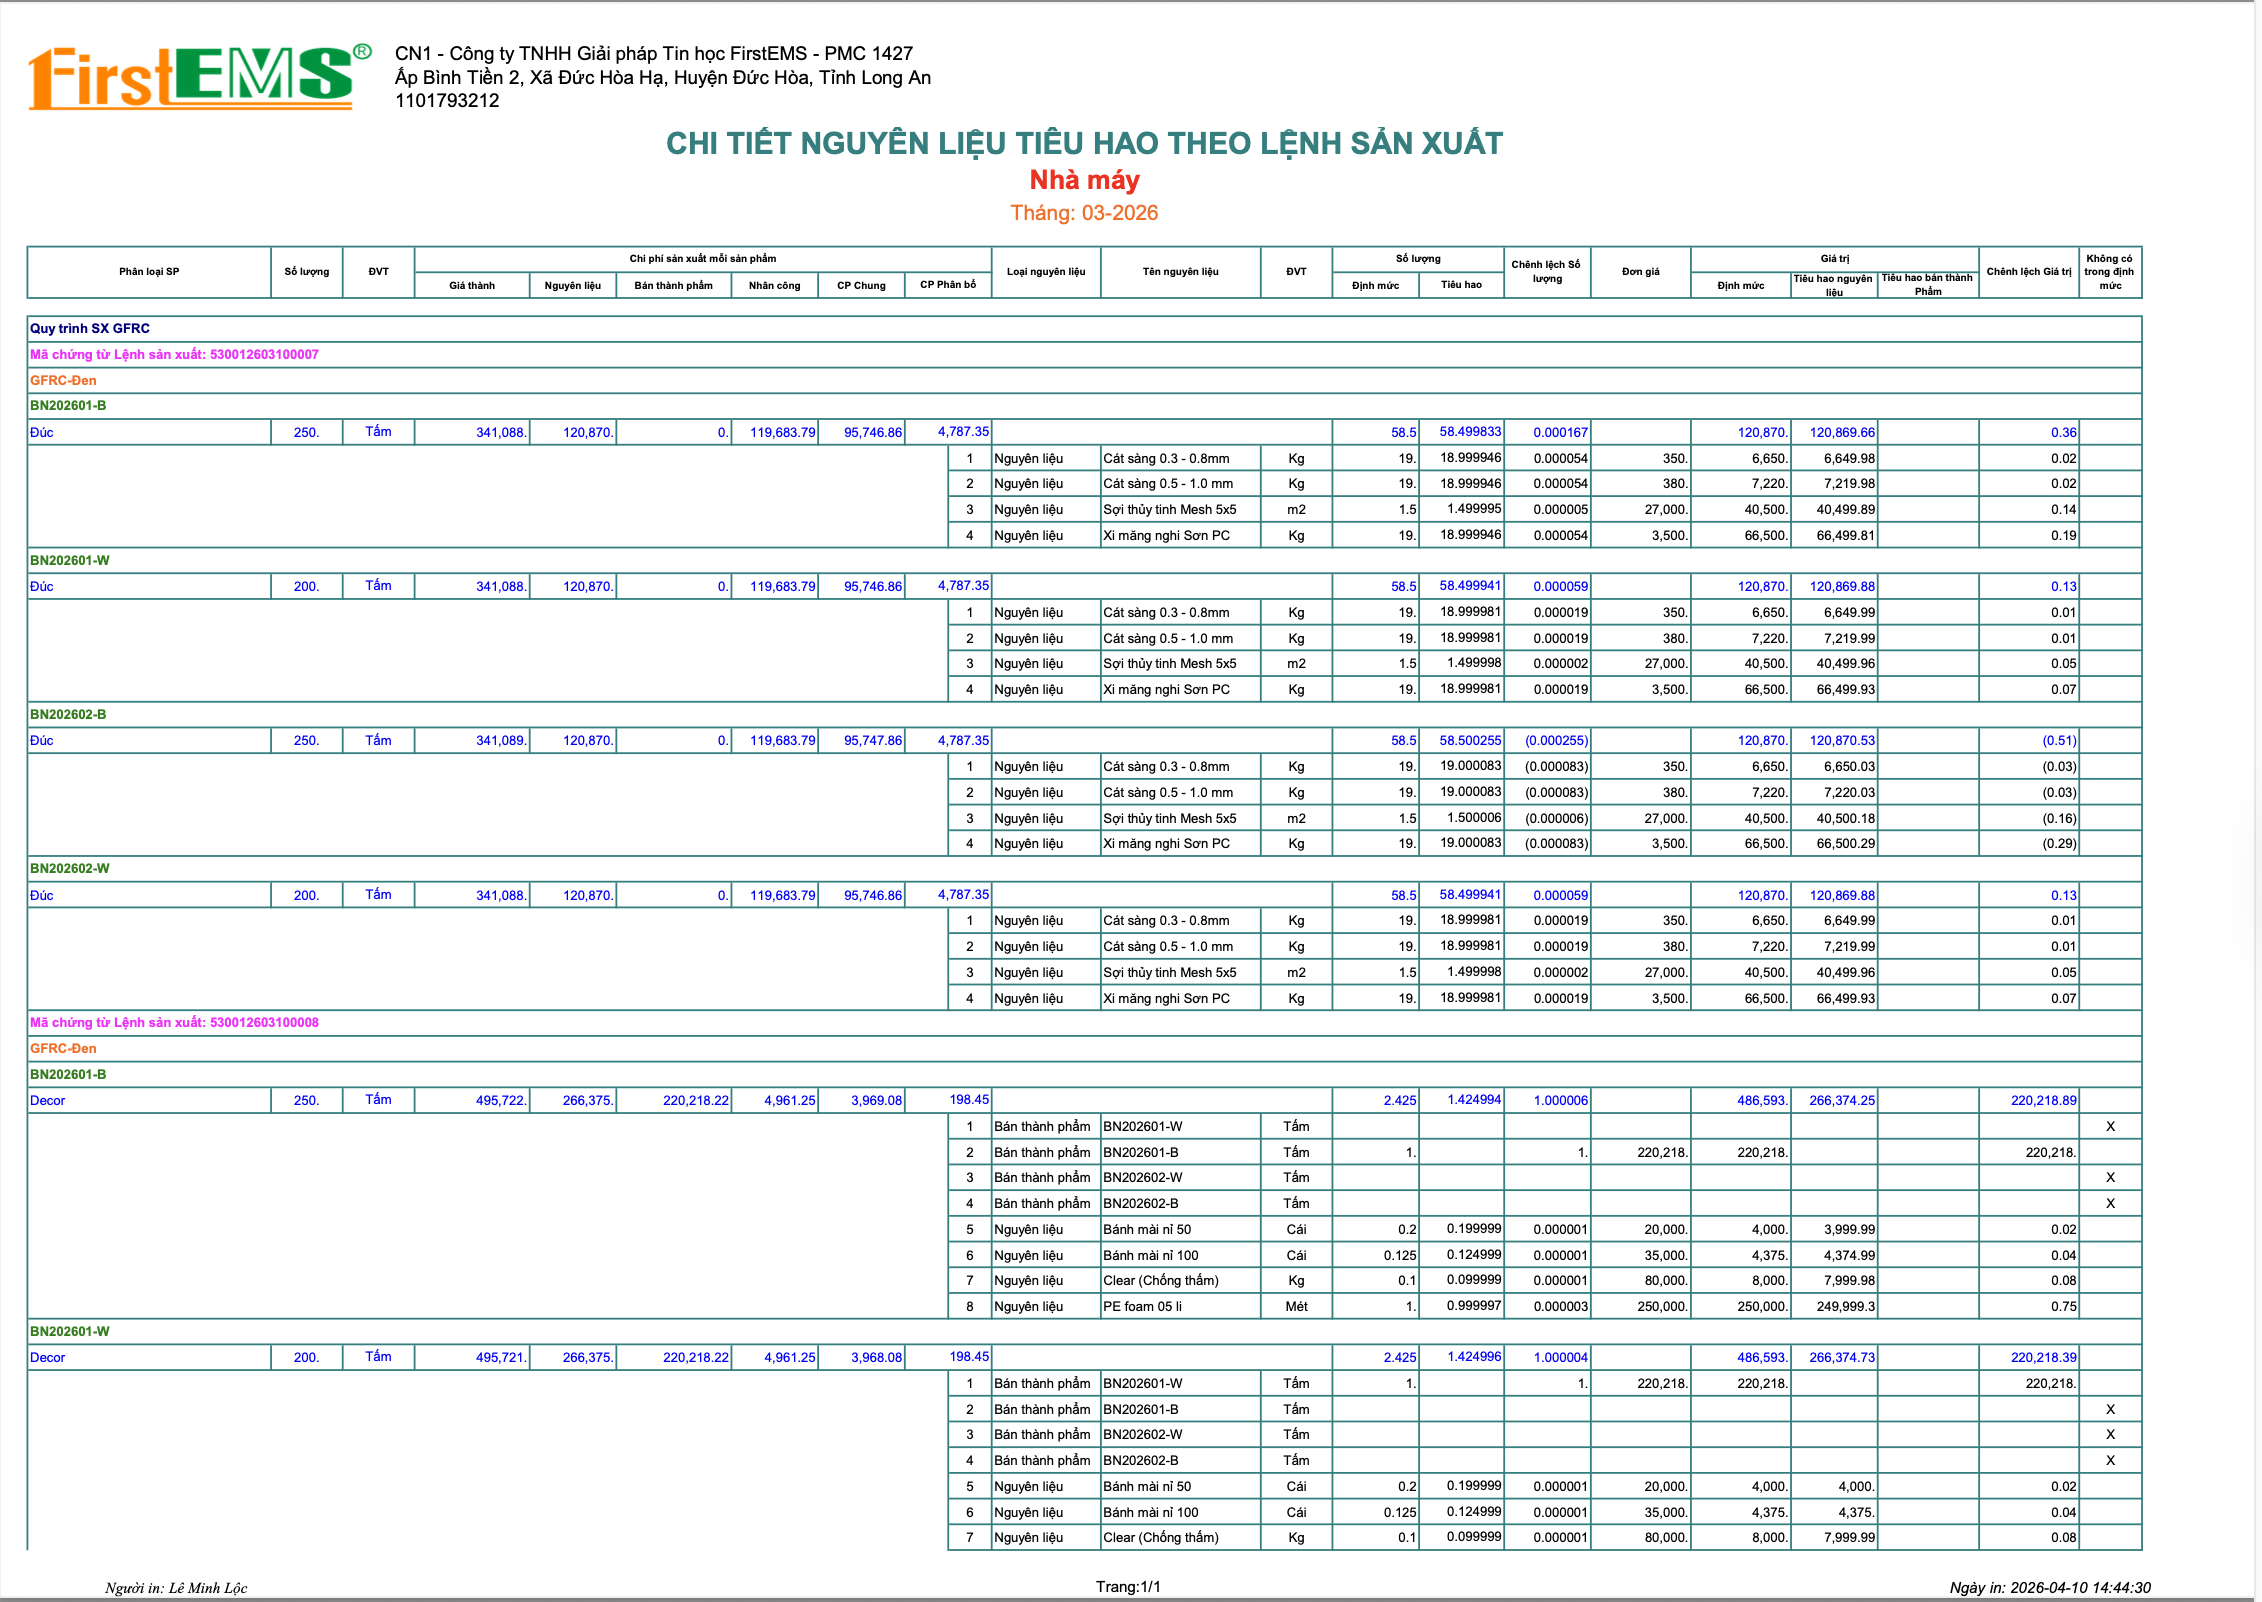The image size is (2262, 1602).
Task: Click the 'Chênh lệch Số lượng' column header
Action: tap(1546, 272)
